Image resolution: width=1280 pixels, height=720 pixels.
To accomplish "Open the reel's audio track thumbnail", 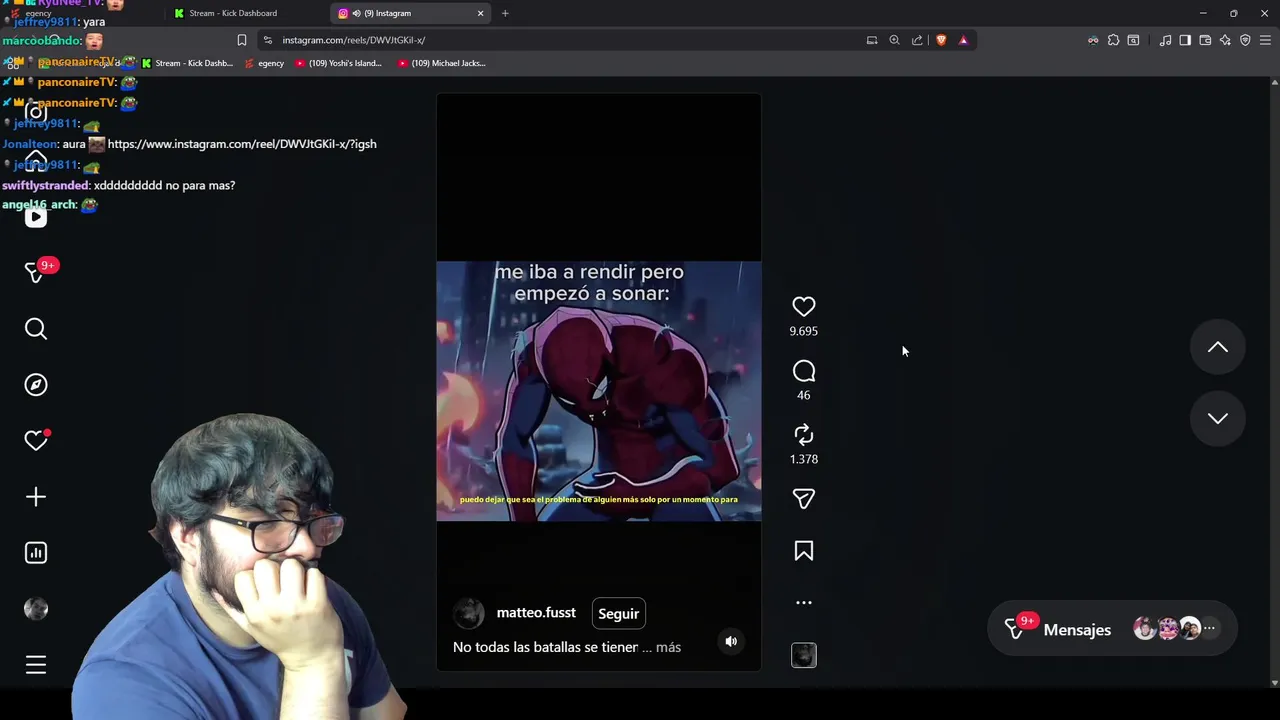I will point(804,655).
